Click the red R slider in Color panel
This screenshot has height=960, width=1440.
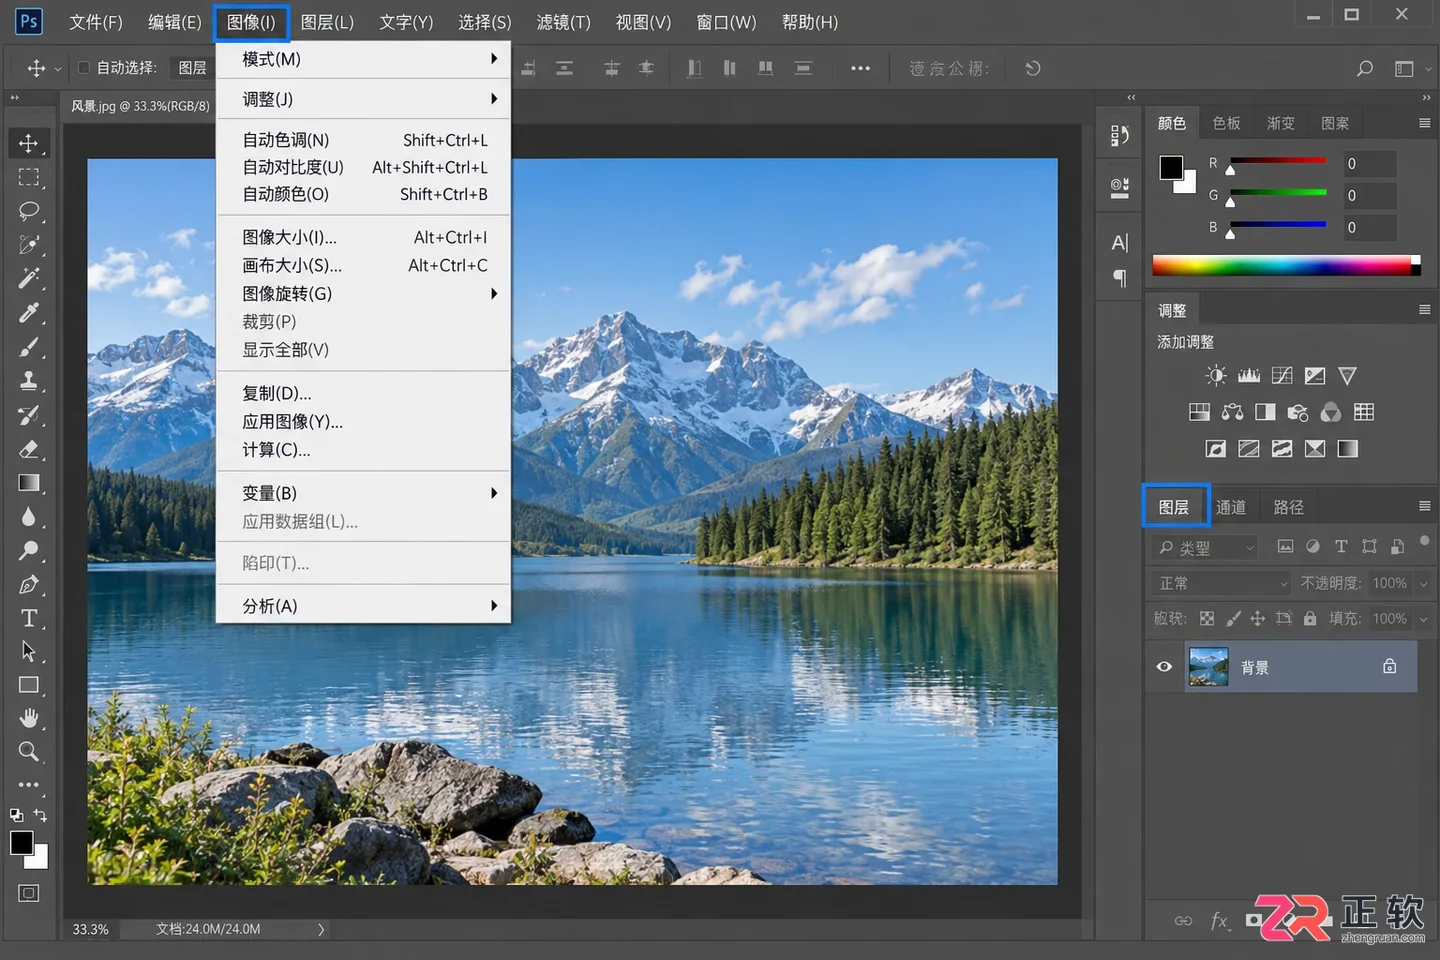(1278, 161)
